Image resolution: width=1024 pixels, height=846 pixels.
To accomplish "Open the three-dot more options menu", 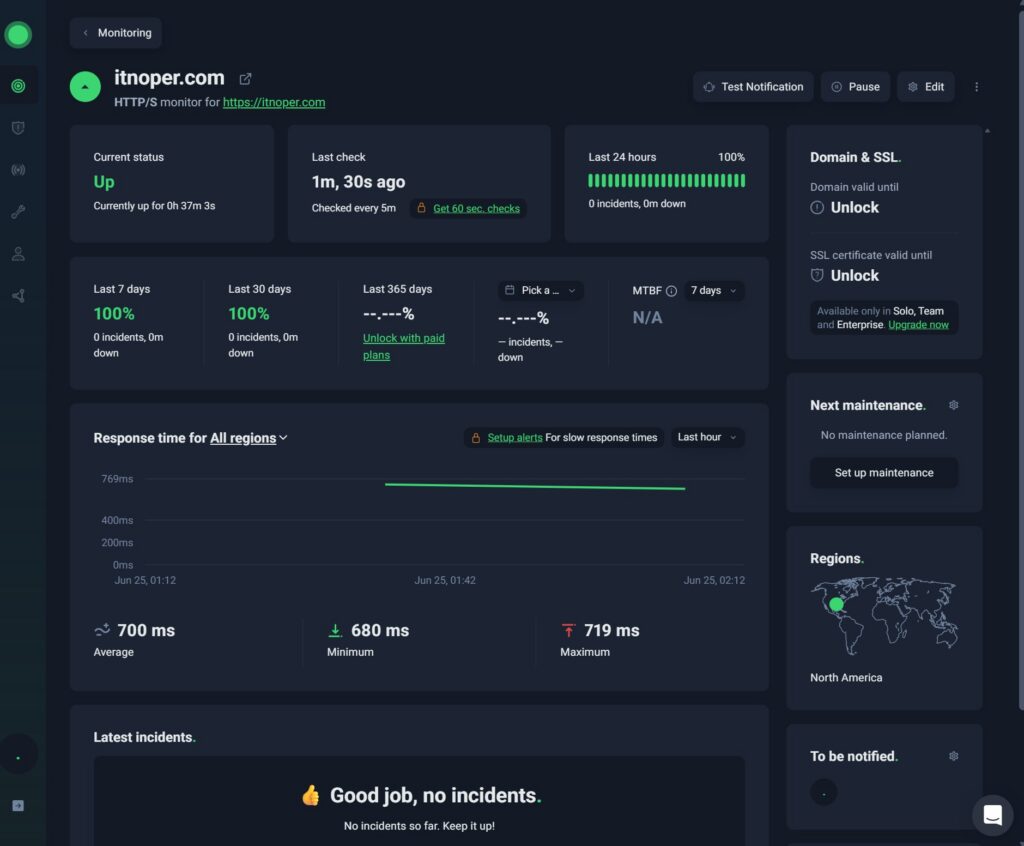I will coord(976,87).
